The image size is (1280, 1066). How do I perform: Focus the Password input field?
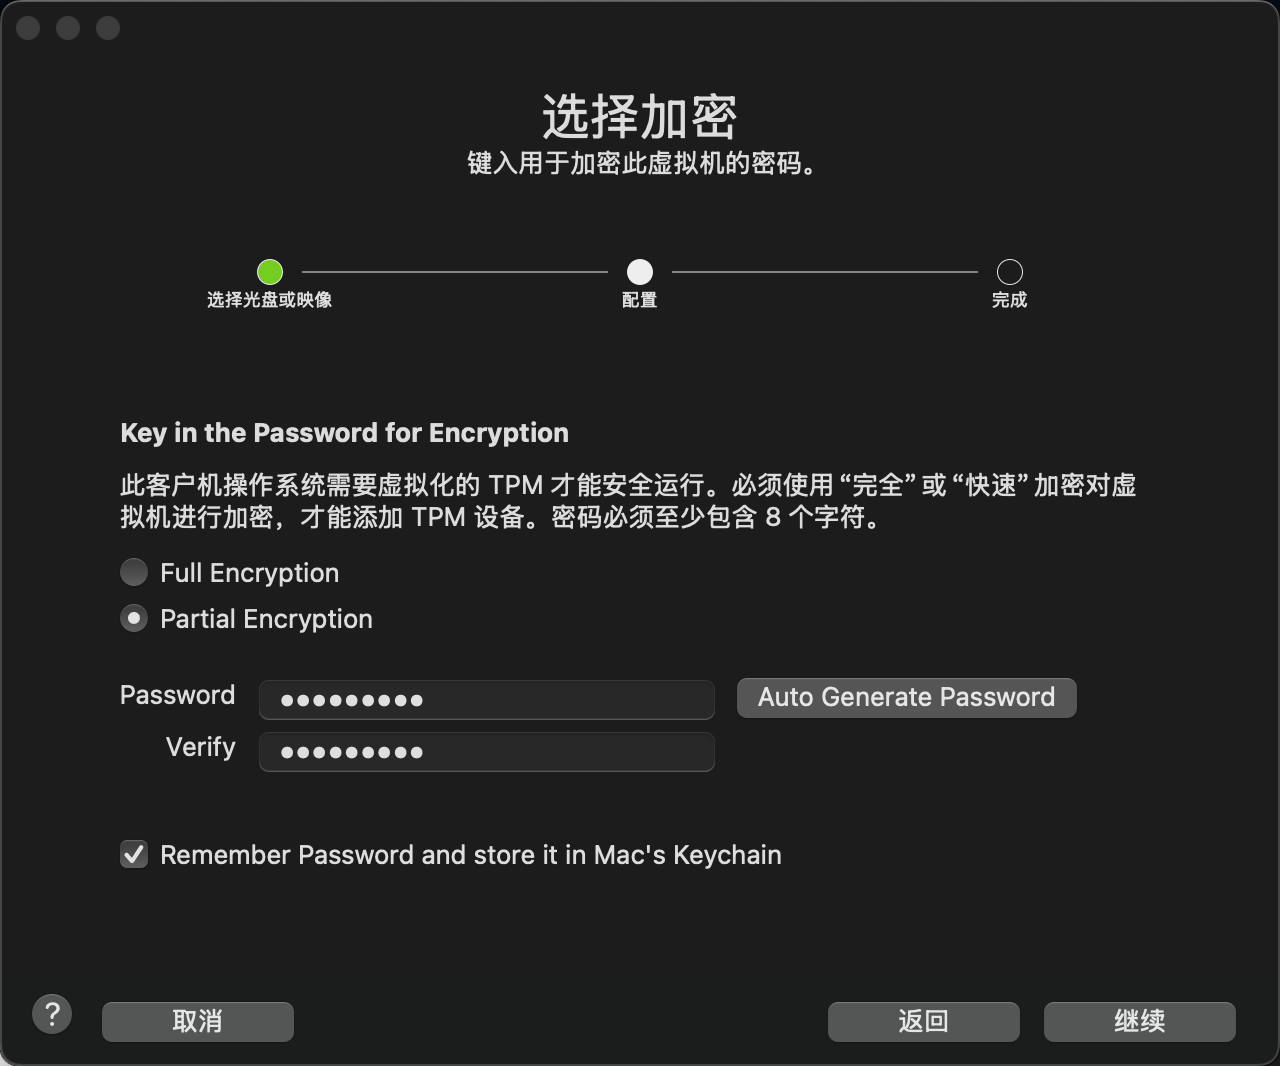click(487, 700)
